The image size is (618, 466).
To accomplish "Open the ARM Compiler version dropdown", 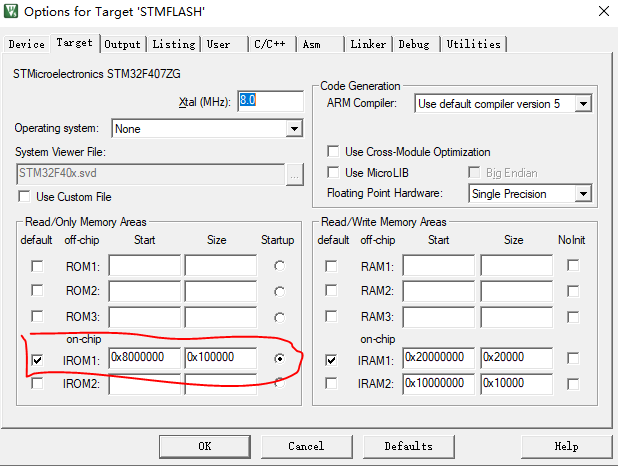I will point(583,104).
